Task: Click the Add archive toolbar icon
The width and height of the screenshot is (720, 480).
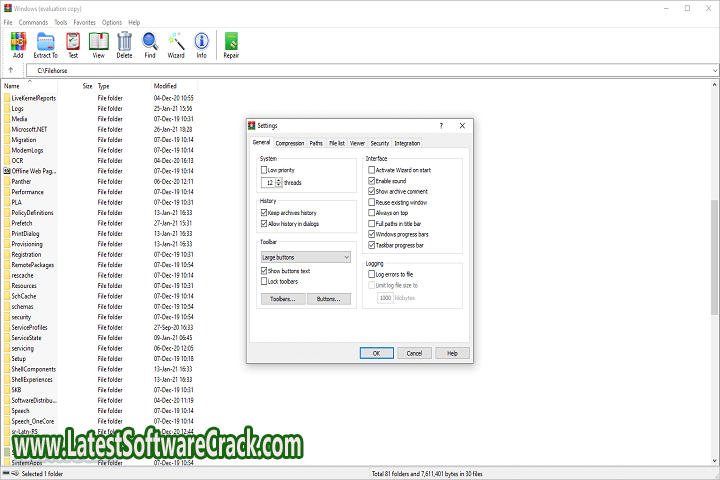Action: 17,43
